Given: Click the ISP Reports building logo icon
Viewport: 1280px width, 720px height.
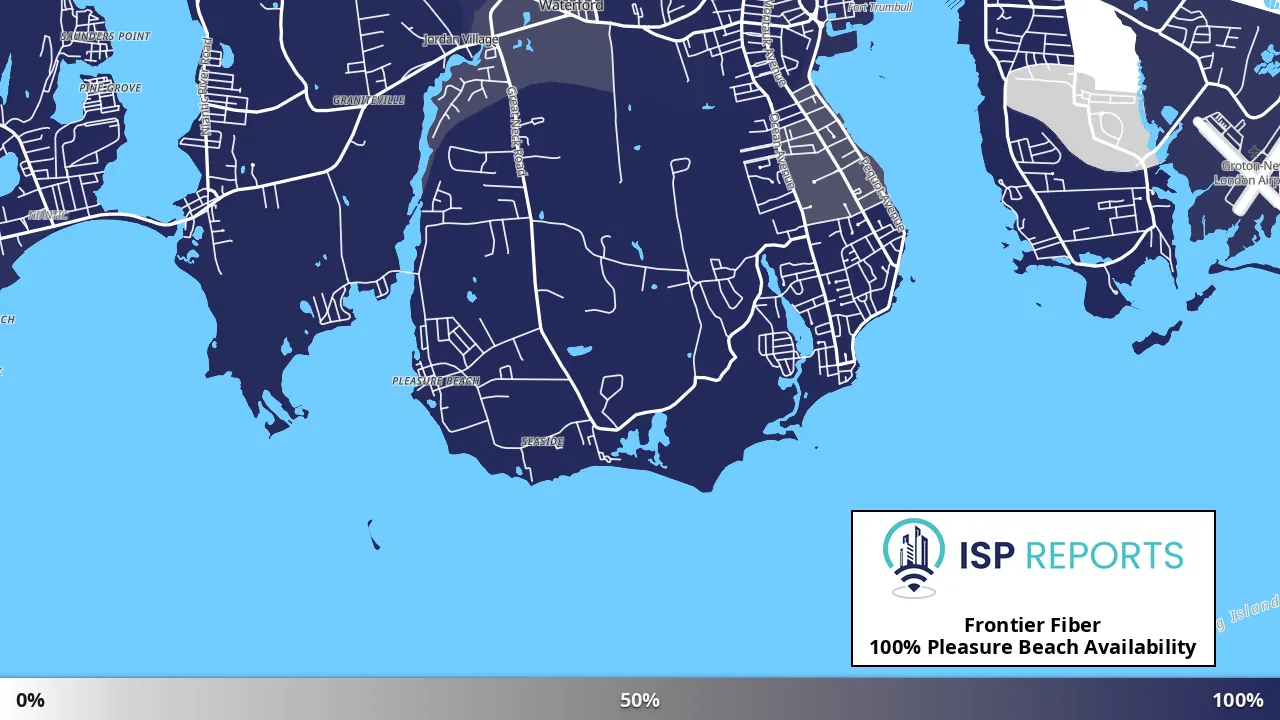Looking at the screenshot, I should click(913, 558).
